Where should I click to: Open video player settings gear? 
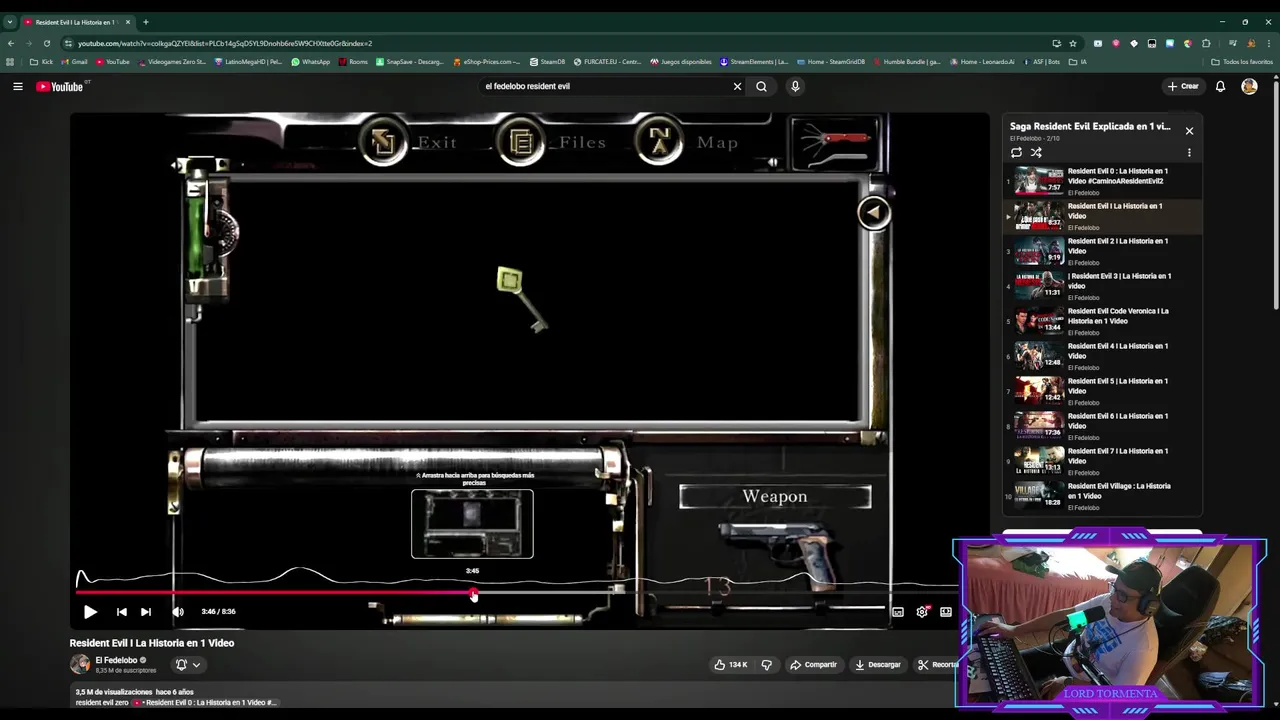pyautogui.click(x=922, y=612)
